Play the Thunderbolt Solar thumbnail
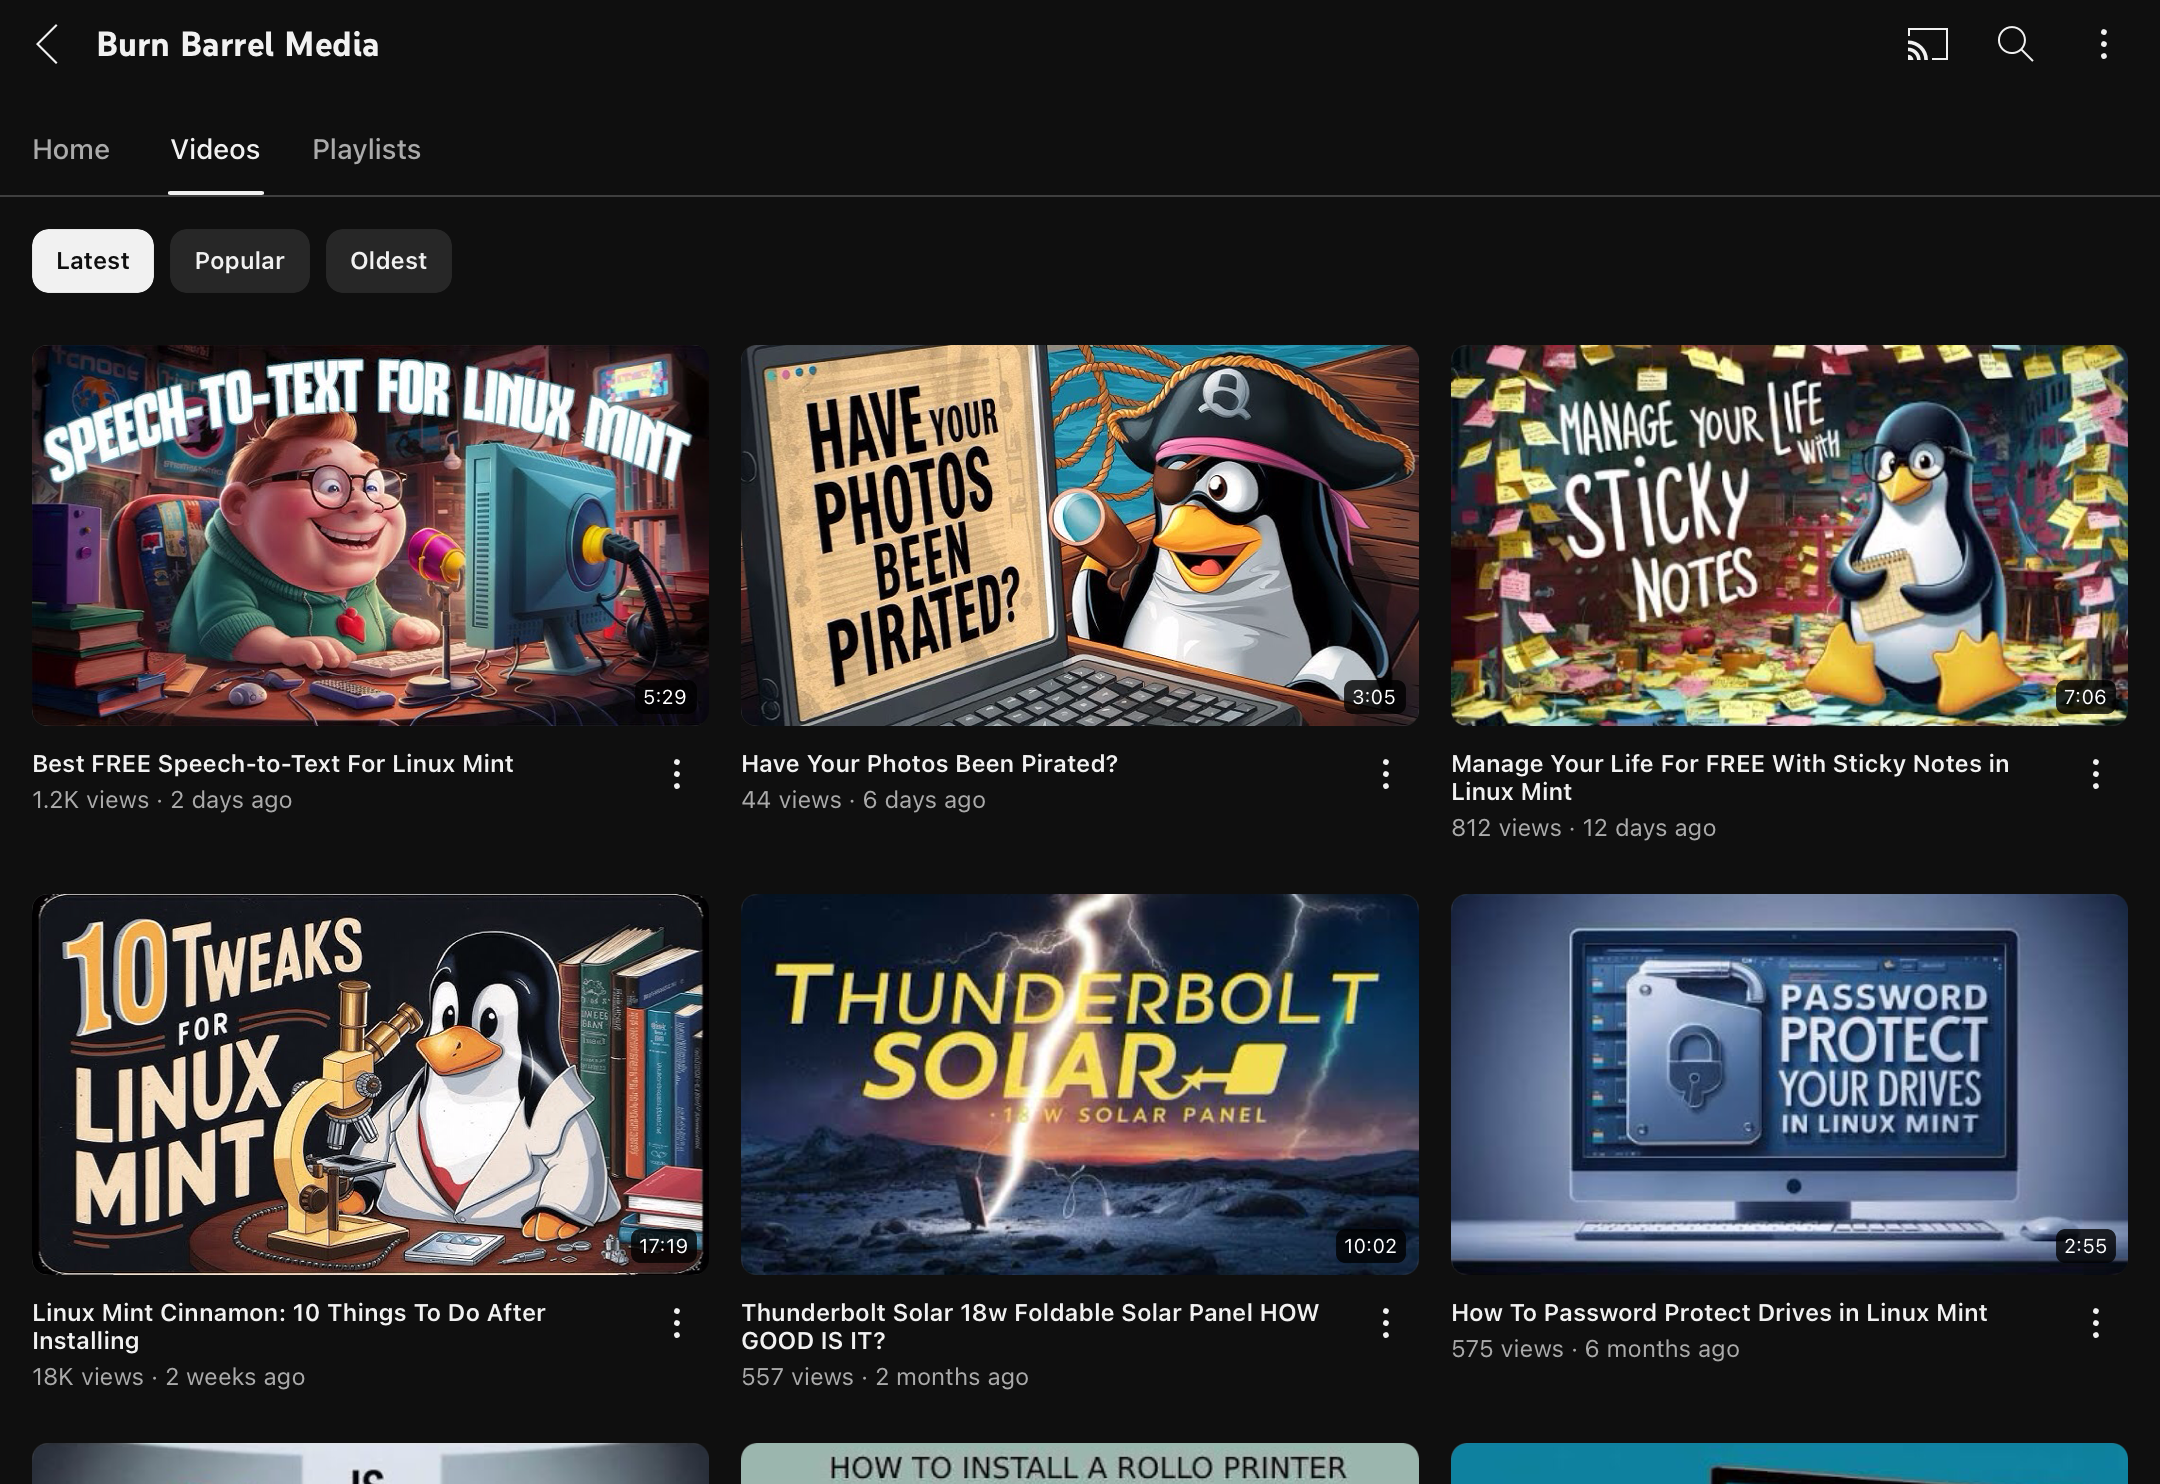Viewport: 2160px width, 1484px height. point(1079,1084)
